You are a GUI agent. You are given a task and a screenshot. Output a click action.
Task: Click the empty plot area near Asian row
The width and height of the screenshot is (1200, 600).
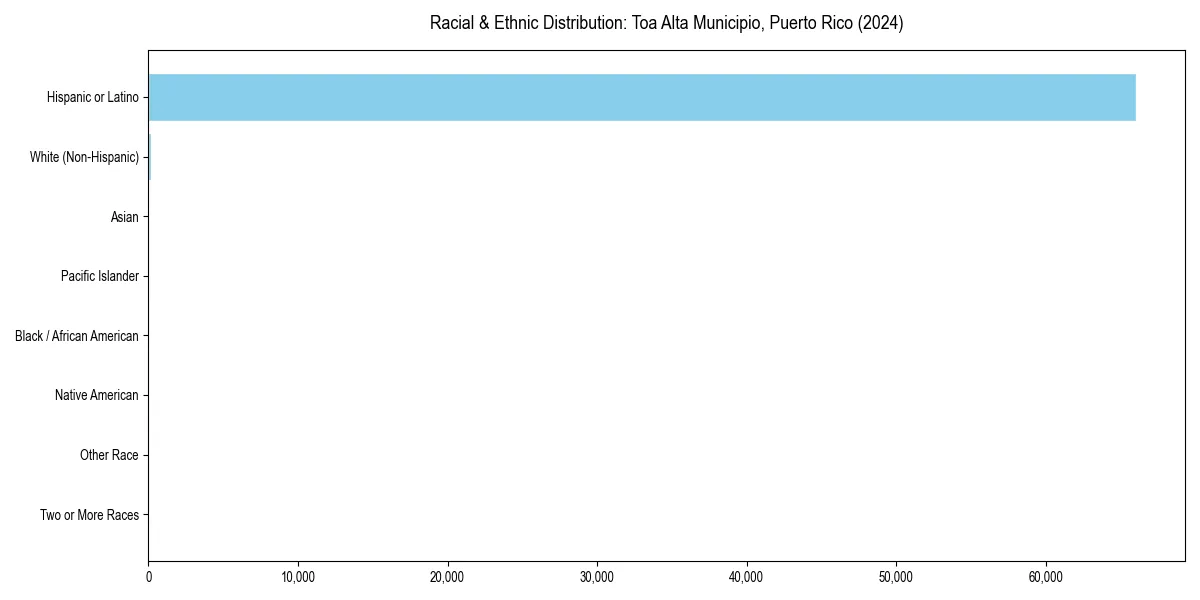pos(600,217)
